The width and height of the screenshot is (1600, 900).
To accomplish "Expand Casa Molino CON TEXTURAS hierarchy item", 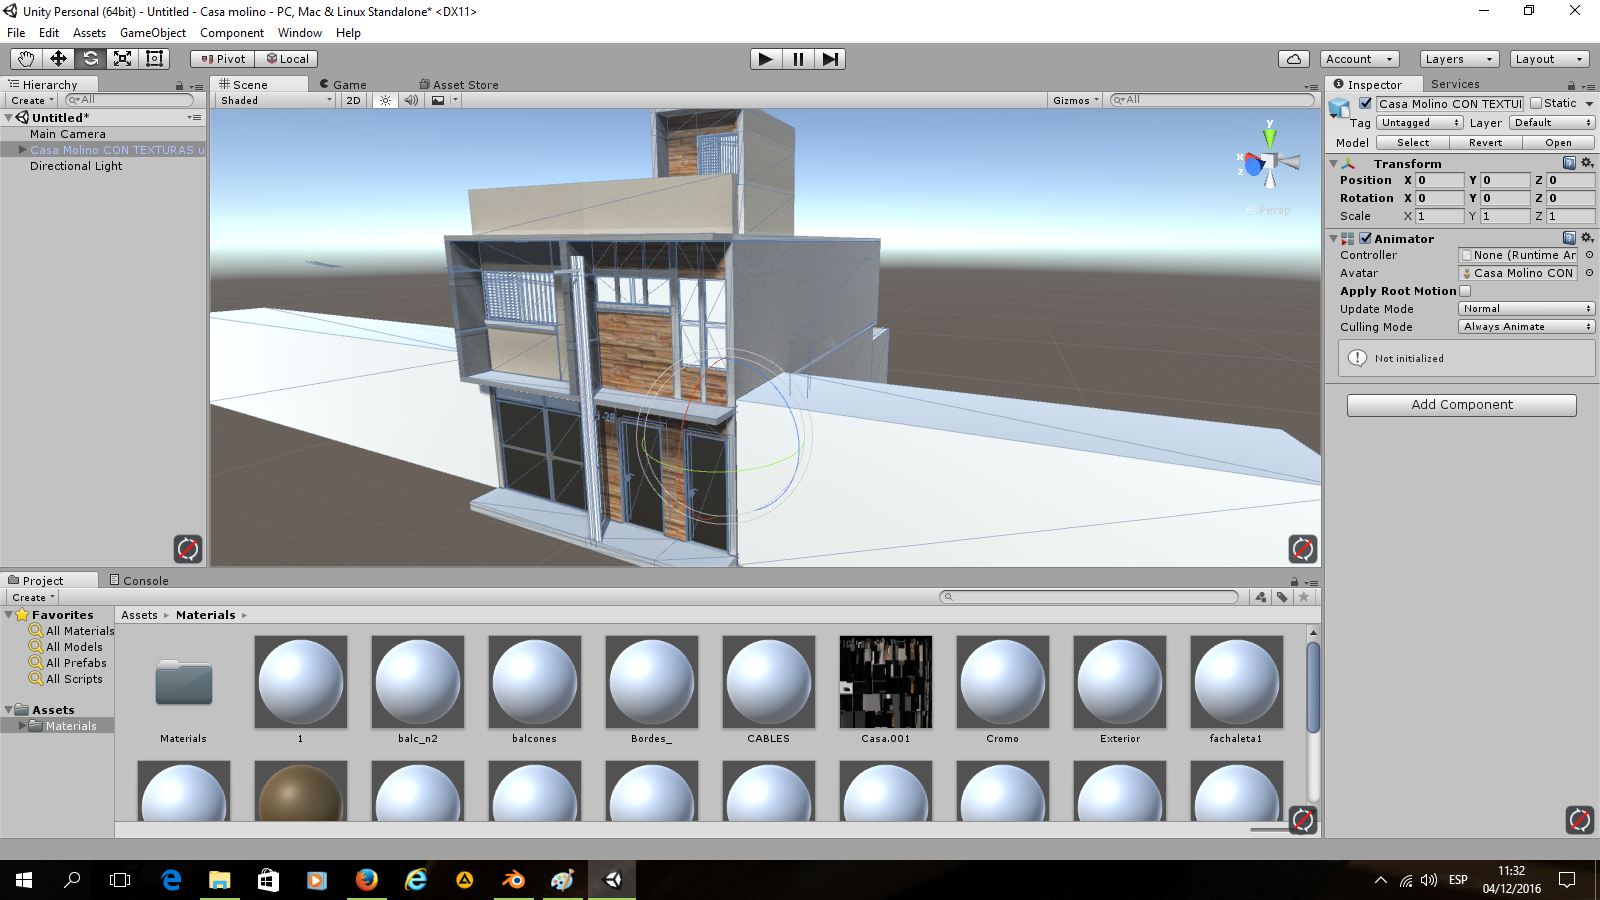I will coord(22,150).
